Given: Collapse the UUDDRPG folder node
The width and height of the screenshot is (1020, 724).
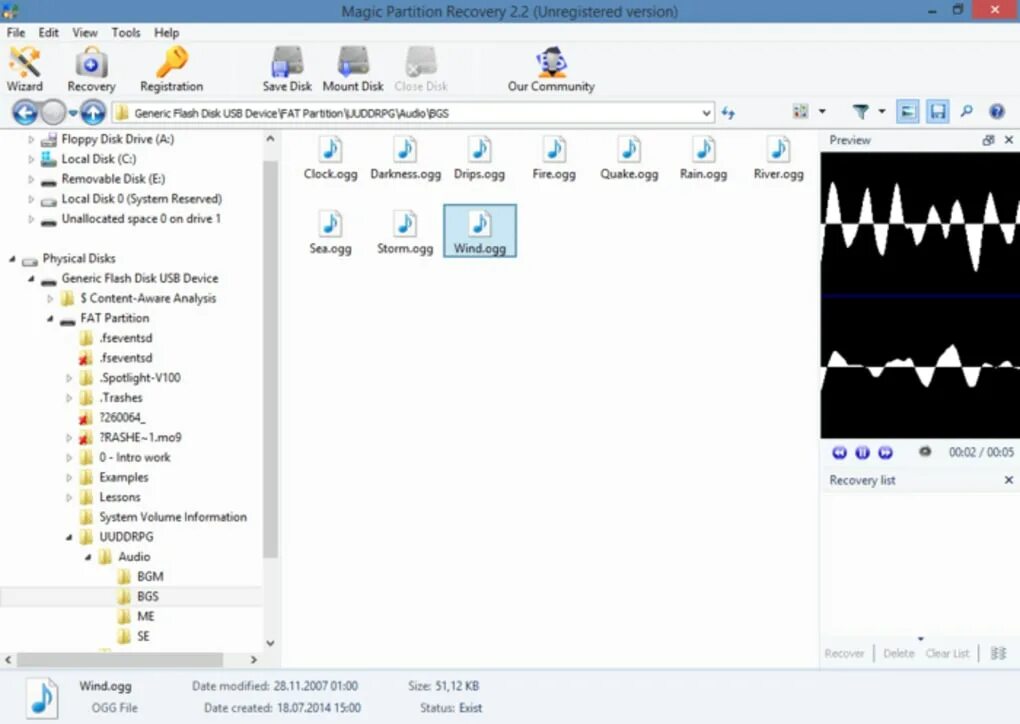Looking at the screenshot, I should (69, 537).
